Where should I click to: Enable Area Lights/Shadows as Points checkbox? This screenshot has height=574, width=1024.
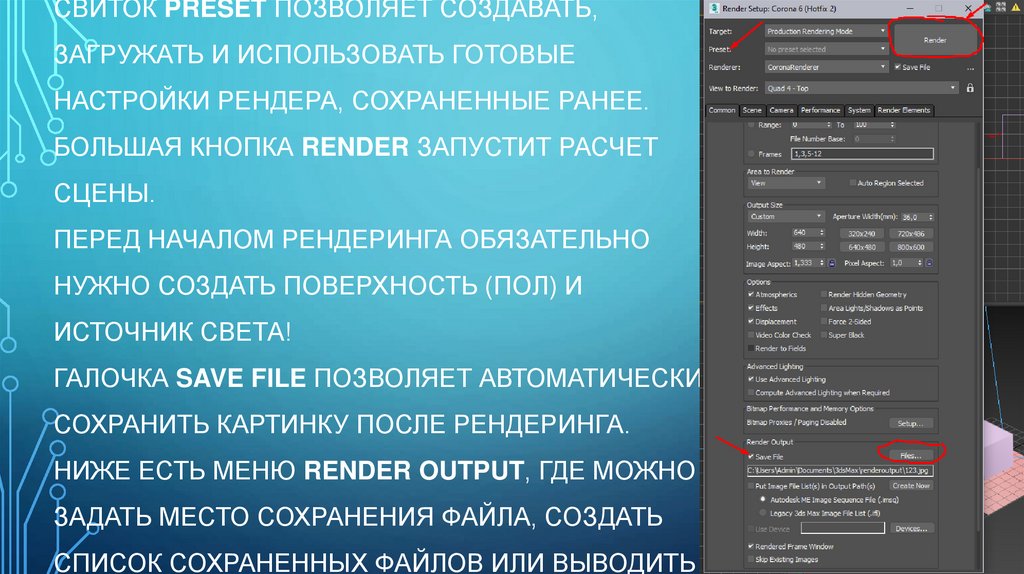coord(824,308)
